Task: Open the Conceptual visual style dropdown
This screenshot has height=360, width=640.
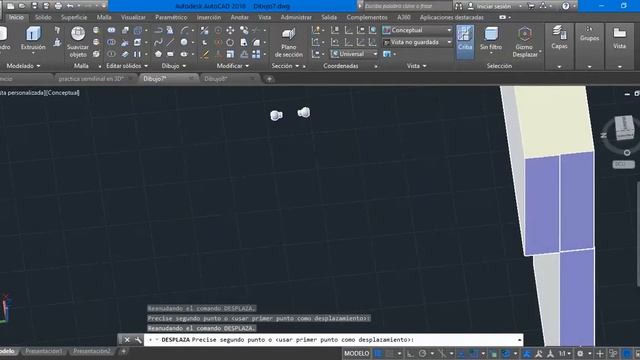Action: [x=417, y=30]
